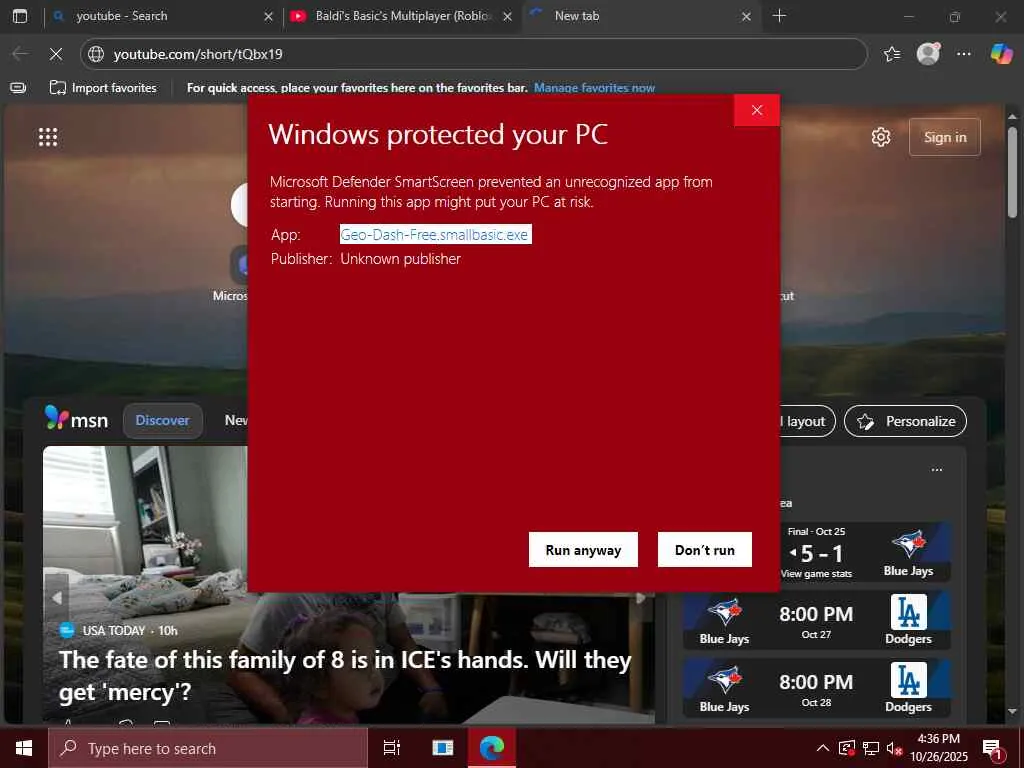The image size is (1024, 768).
Task: Open the tab actions menu icon
Action: (20, 16)
